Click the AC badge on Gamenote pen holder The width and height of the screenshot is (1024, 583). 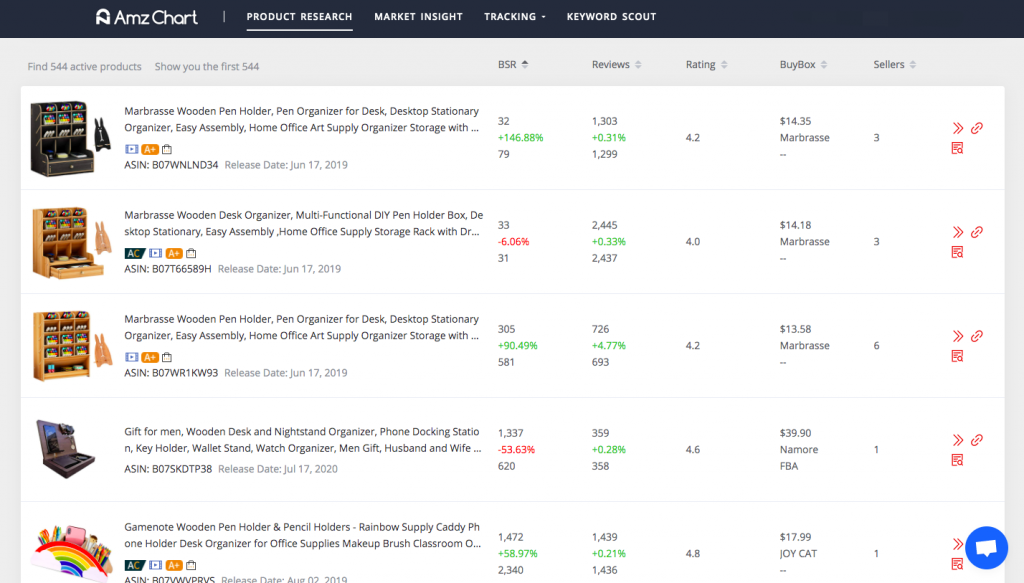coord(134,565)
